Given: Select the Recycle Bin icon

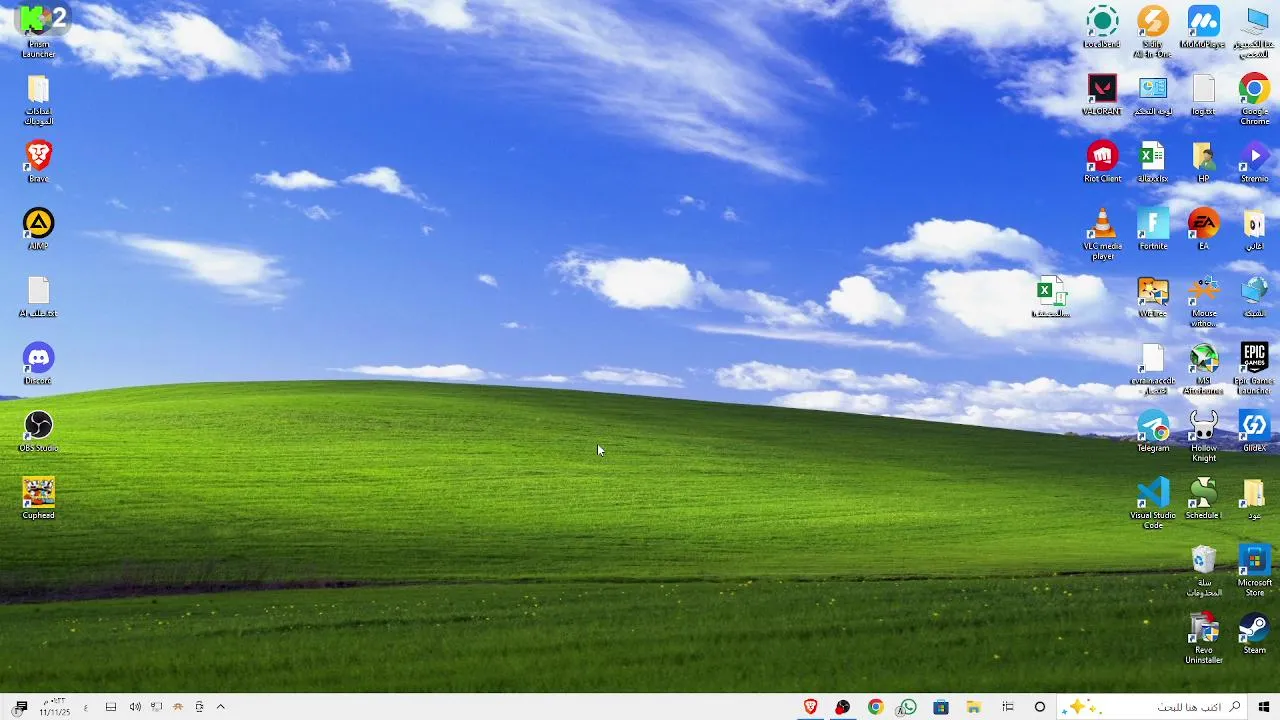Looking at the screenshot, I should pyautogui.click(x=1203, y=571).
